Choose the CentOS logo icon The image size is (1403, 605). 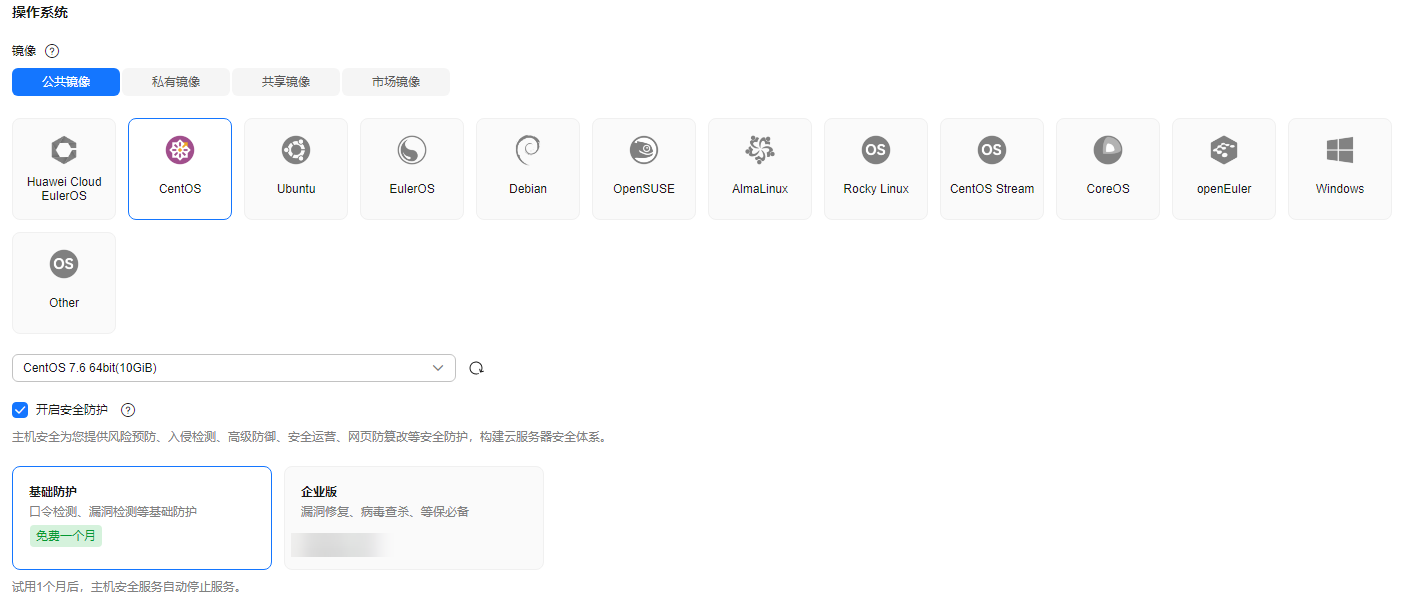point(180,151)
